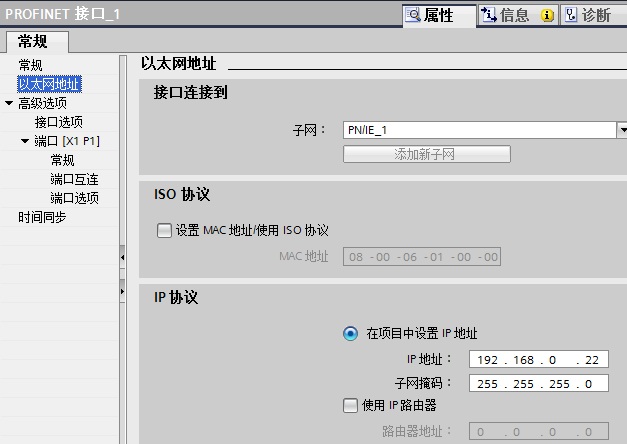The width and height of the screenshot is (627, 444).
Task: Click the IP 地址 field 192.168.0.22
Action: click(539, 359)
